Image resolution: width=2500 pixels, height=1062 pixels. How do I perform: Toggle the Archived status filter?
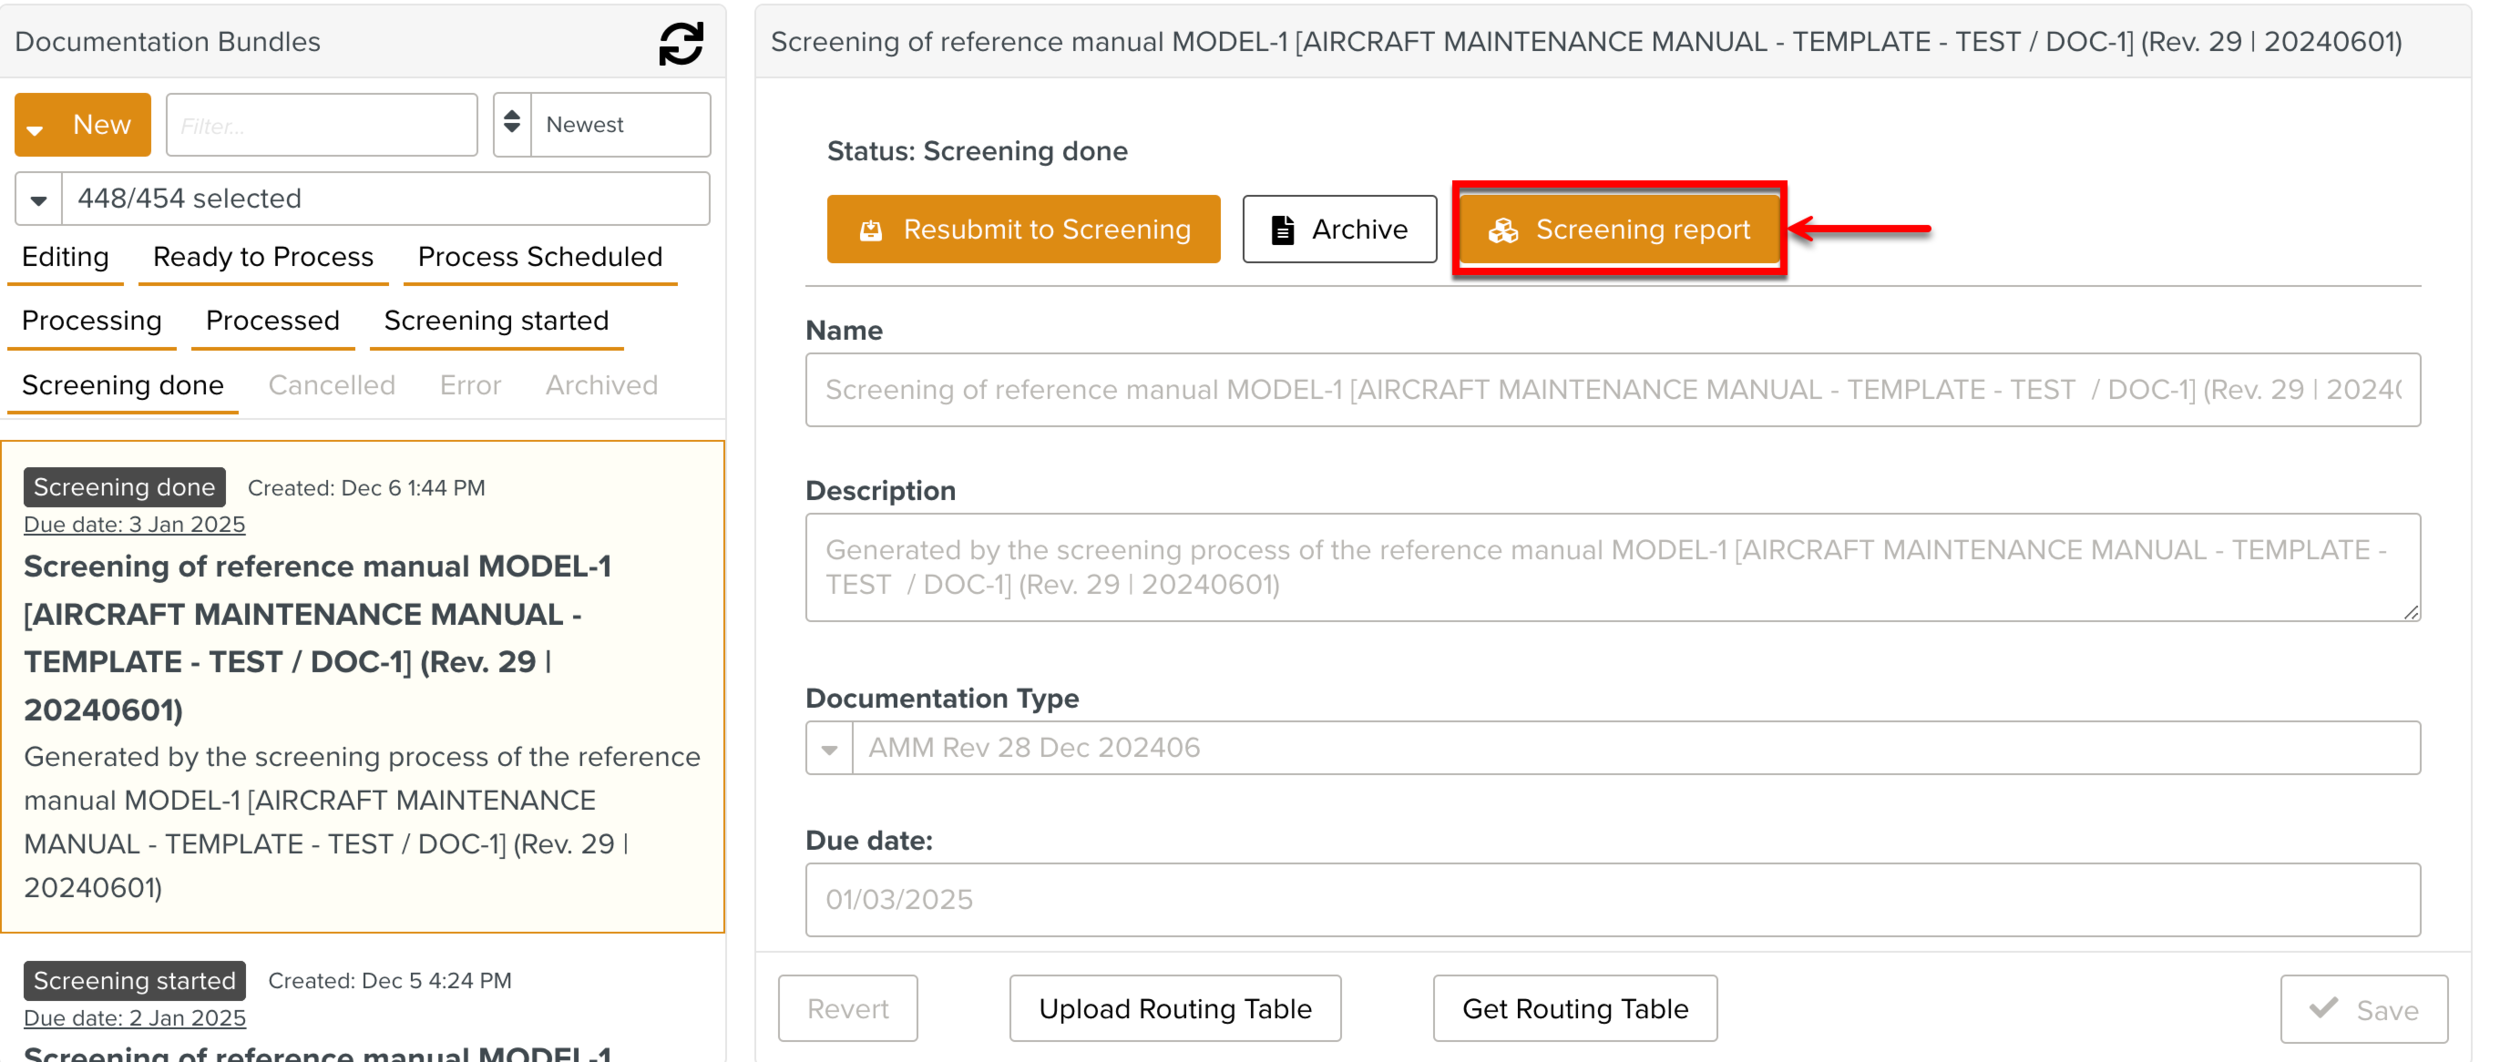tap(601, 385)
